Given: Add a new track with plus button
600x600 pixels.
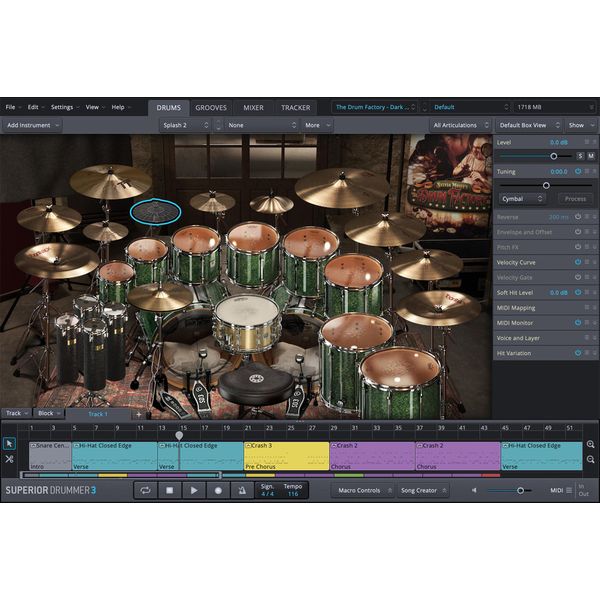Looking at the screenshot, I should pyautogui.click(x=139, y=414).
